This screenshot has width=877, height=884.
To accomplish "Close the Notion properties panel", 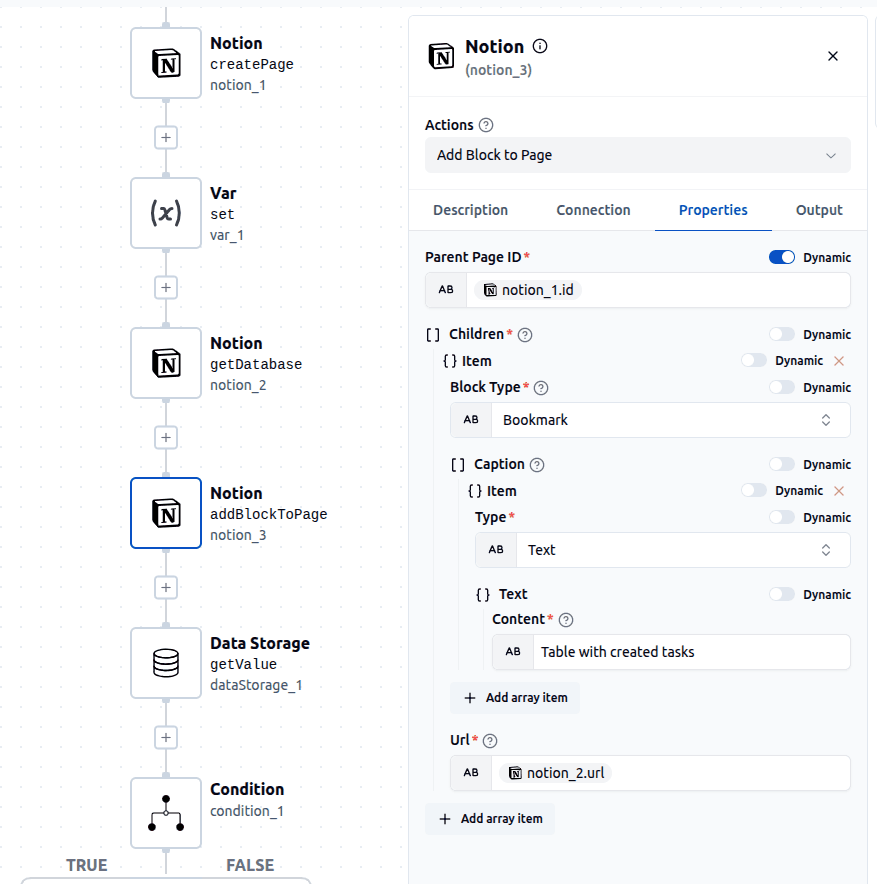I will coord(832,56).
